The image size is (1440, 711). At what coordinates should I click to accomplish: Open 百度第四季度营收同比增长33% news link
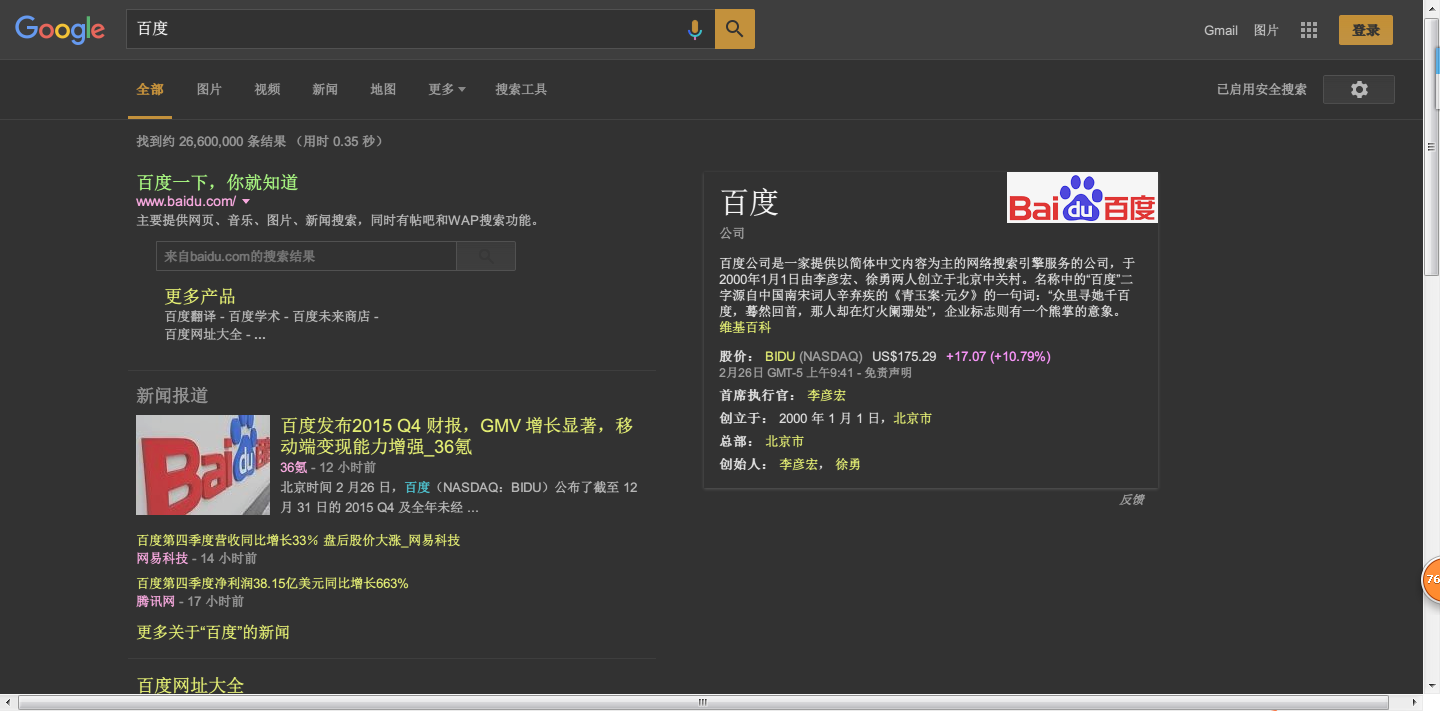[x=298, y=540]
